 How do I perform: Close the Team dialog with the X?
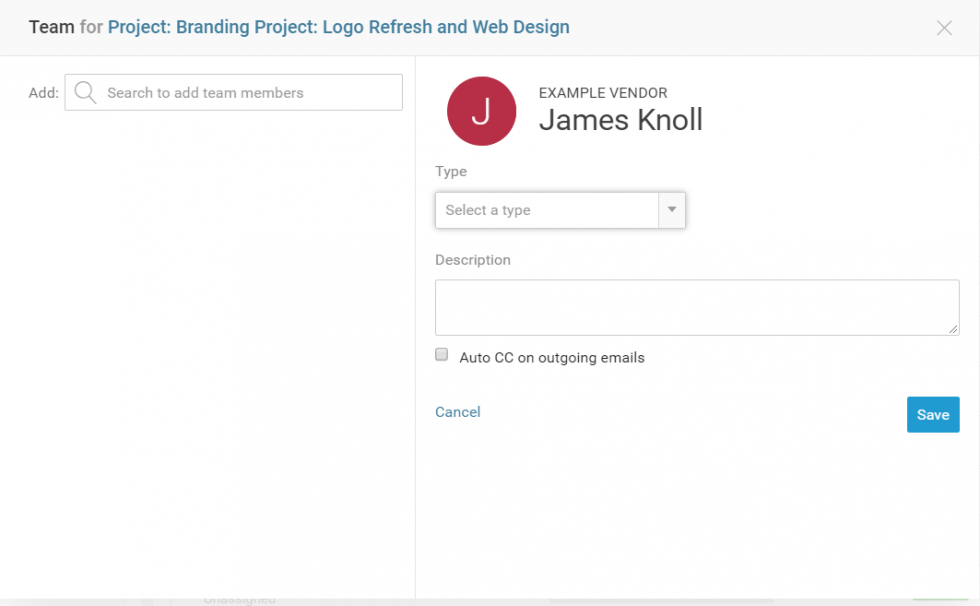pos(944,28)
